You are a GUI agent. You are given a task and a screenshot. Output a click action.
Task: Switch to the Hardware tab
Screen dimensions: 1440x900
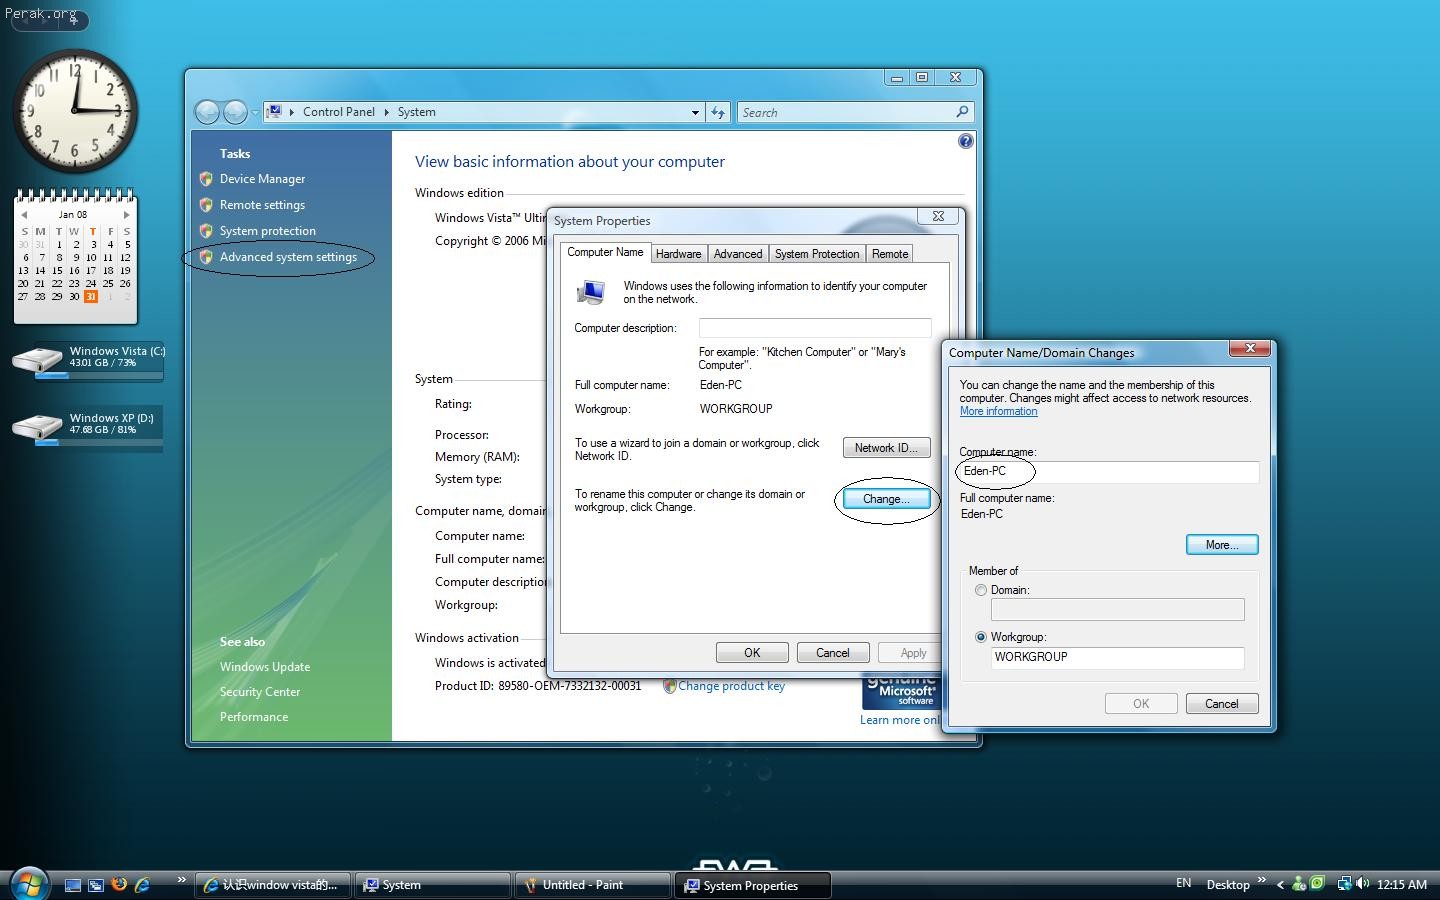click(679, 254)
